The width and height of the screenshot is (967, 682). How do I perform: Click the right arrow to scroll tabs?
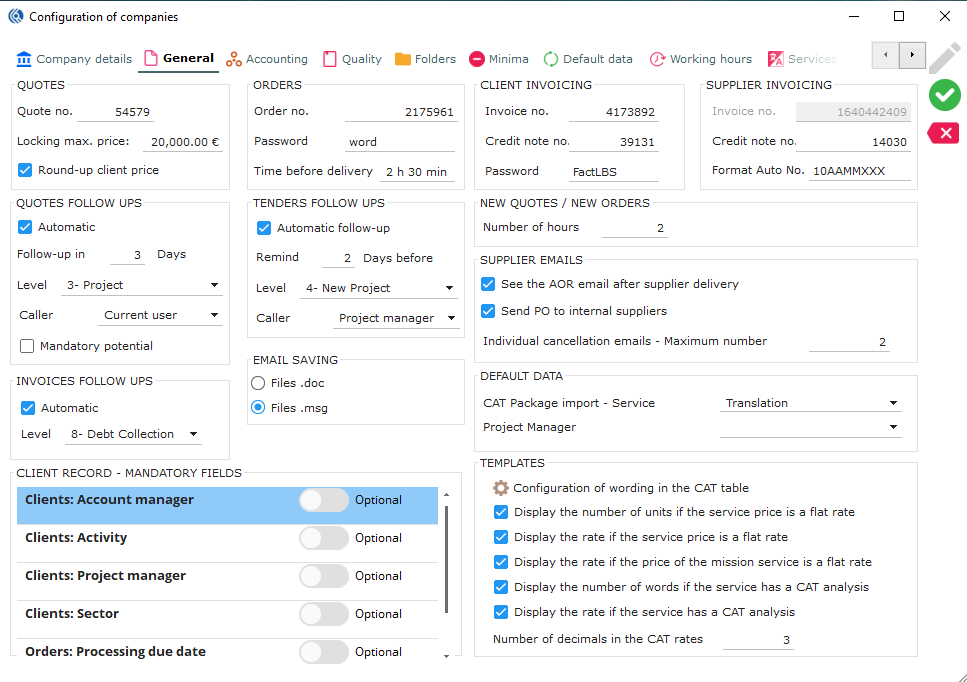[912, 56]
